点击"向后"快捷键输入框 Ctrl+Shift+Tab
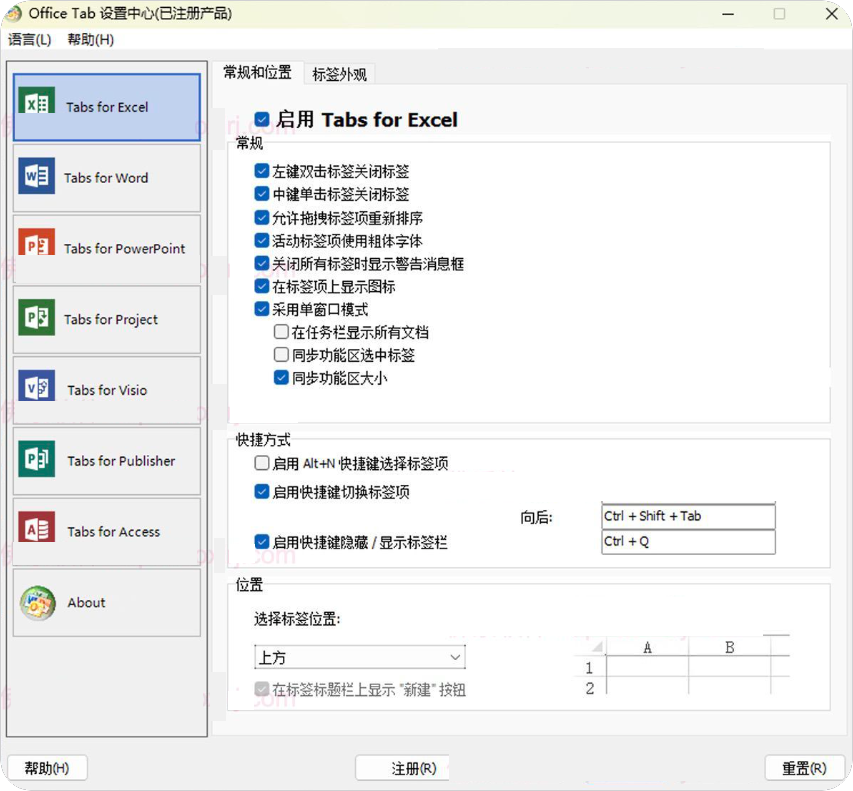Screen dimensions: 853x791 [x=688, y=516]
